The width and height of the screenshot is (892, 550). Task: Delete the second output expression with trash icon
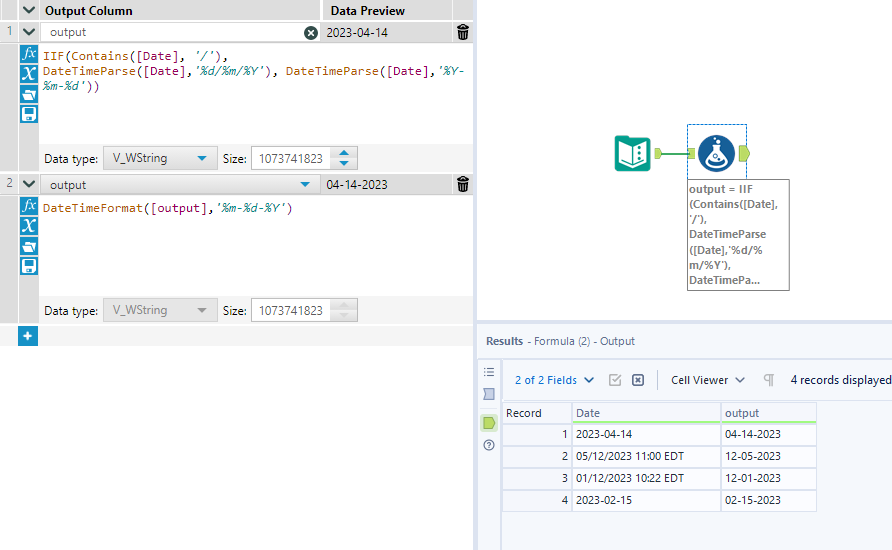(x=462, y=184)
